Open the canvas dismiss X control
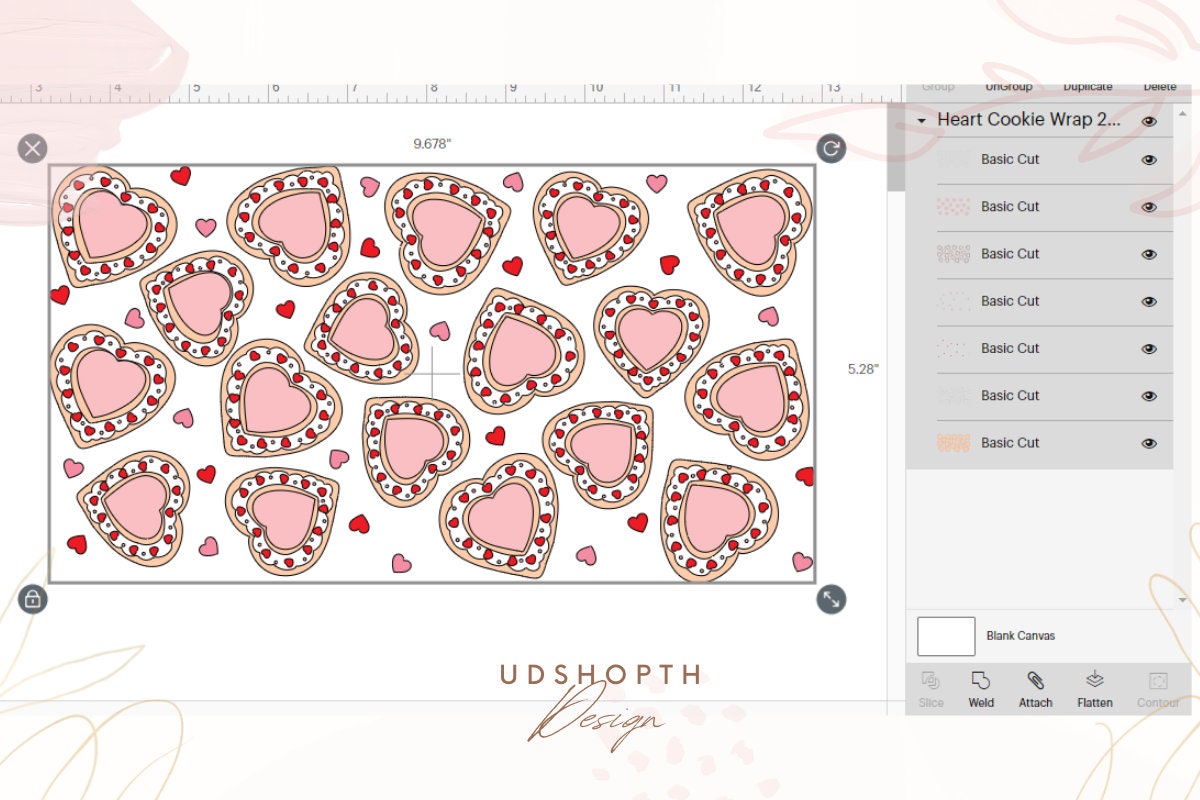1200x800 pixels. click(x=32, y=148)
